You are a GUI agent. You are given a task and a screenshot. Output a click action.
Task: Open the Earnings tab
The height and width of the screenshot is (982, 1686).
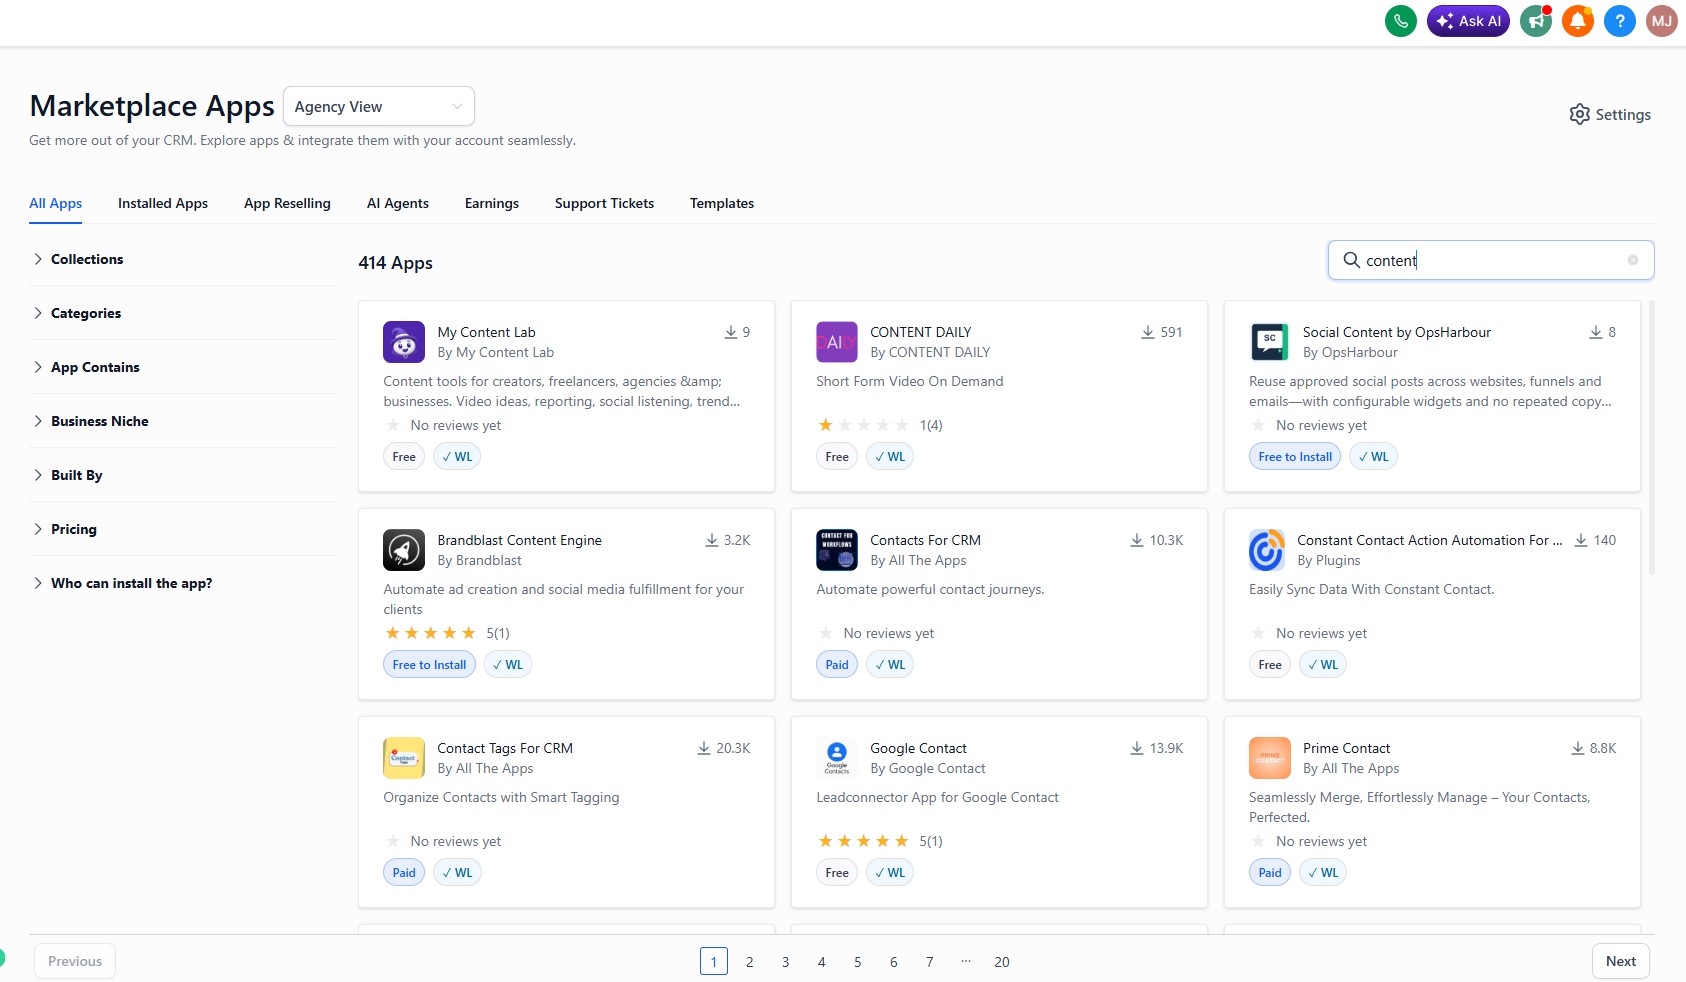click(492, 203)
